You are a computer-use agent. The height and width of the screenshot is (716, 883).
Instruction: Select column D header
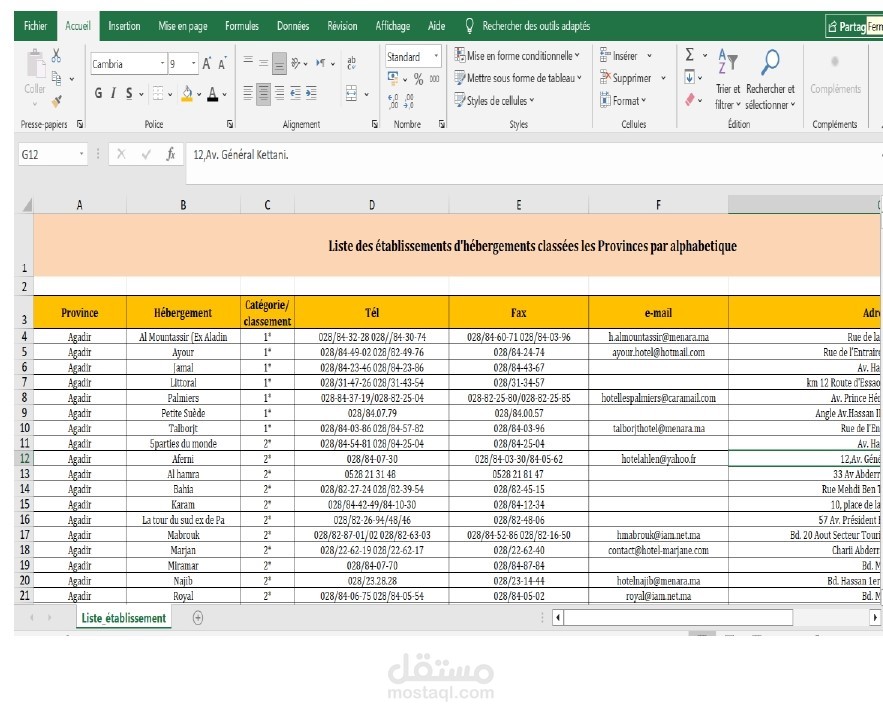point(372,205)
